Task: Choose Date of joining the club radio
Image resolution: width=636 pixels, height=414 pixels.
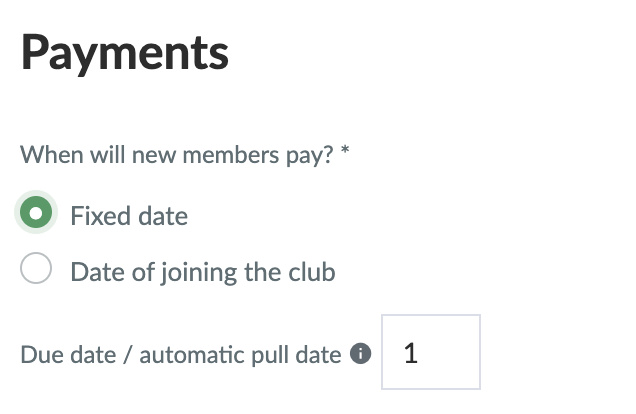Action: [x=36, y=268]
